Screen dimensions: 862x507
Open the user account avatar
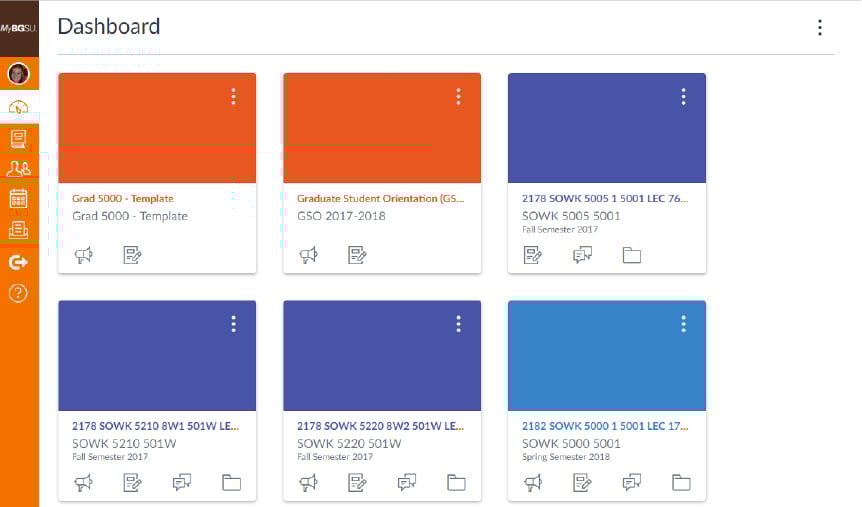pos(18,74)
